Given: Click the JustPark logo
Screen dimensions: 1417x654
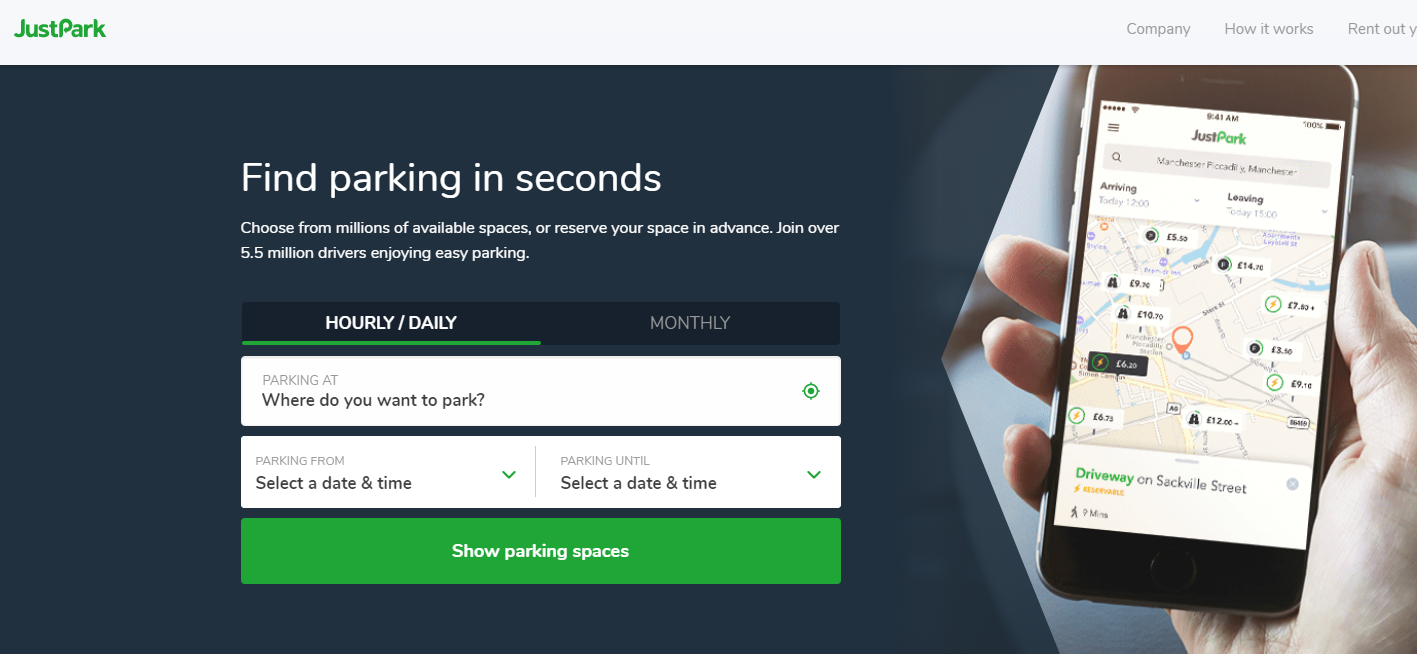Looking at the screenshot, I should point(60,28).
